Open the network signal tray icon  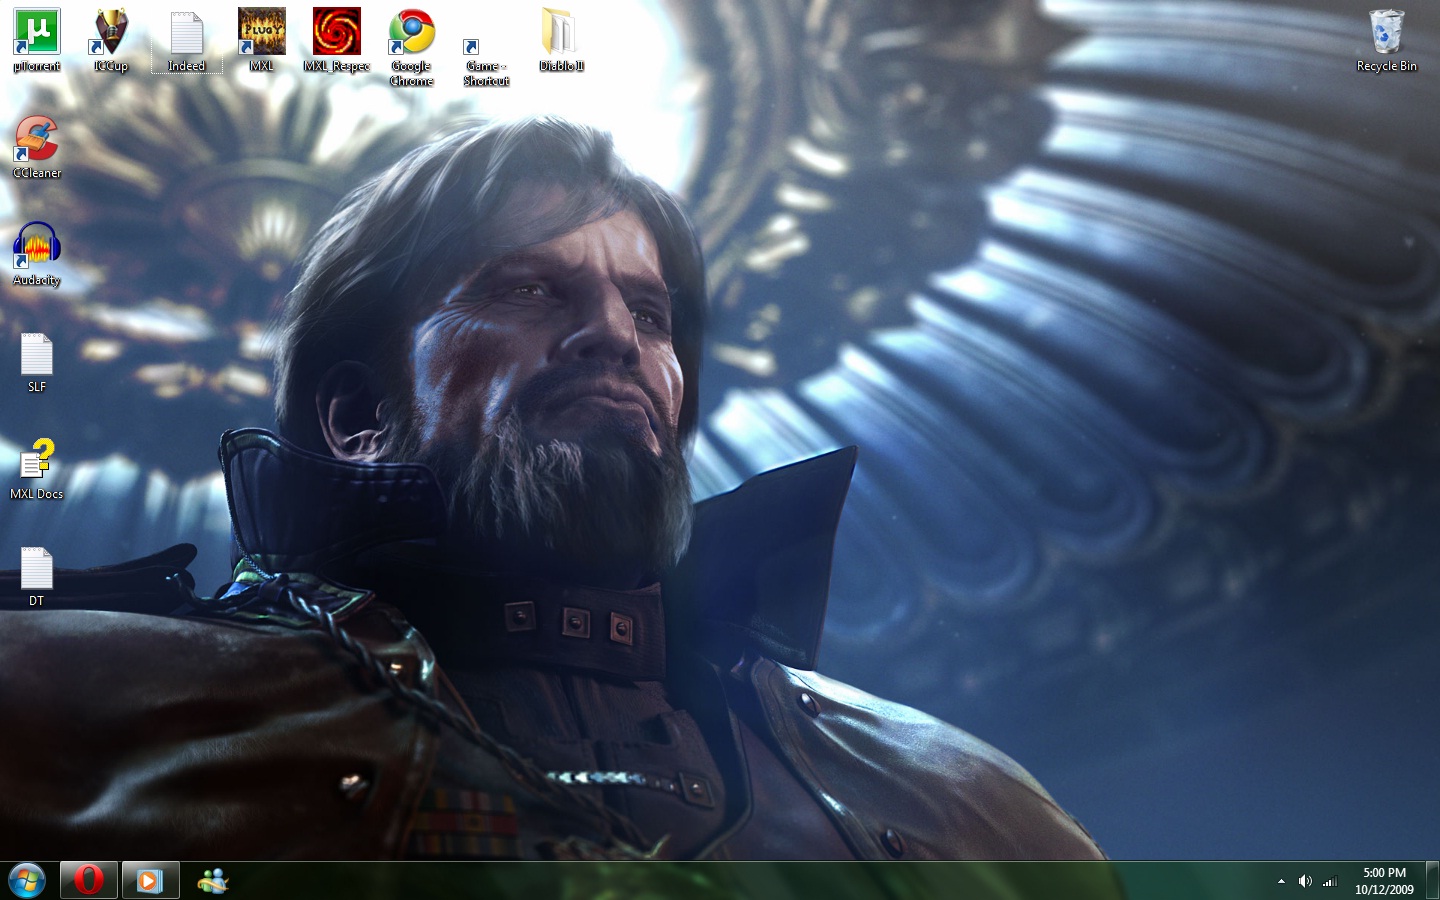(x=1330, y=881)
